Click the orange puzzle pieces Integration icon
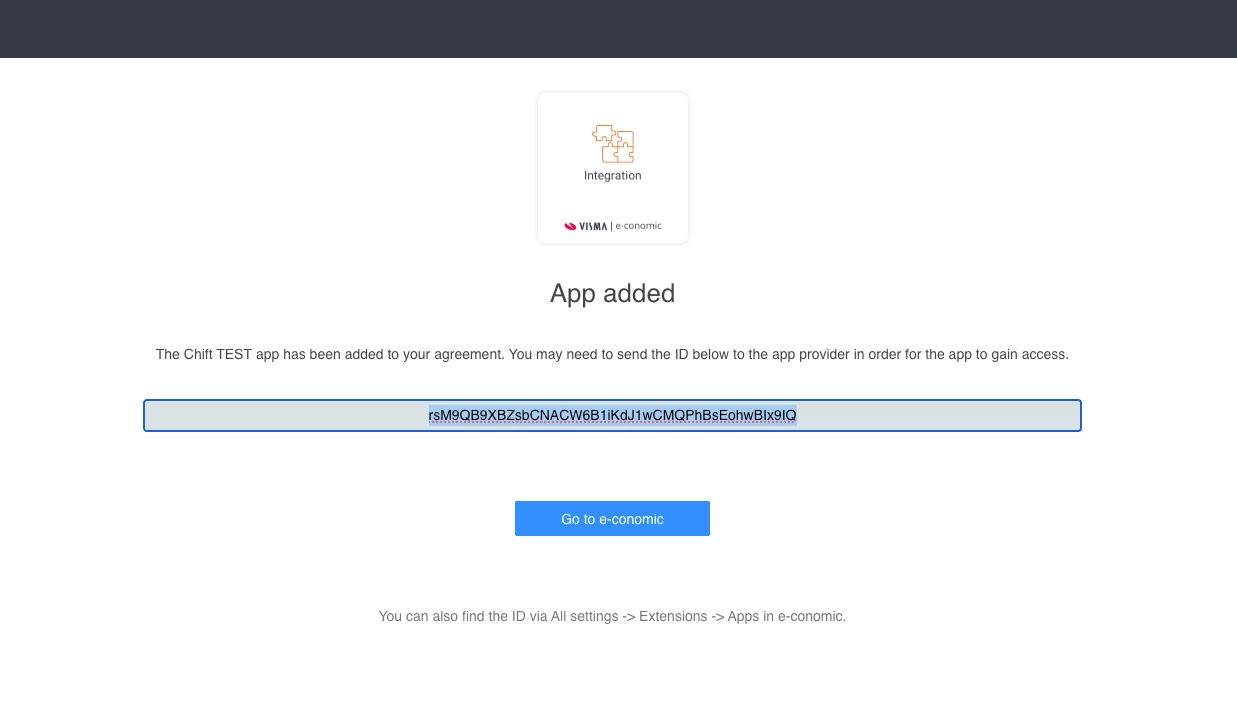This screenshot has height=705, width=1237. coord(612,144)
